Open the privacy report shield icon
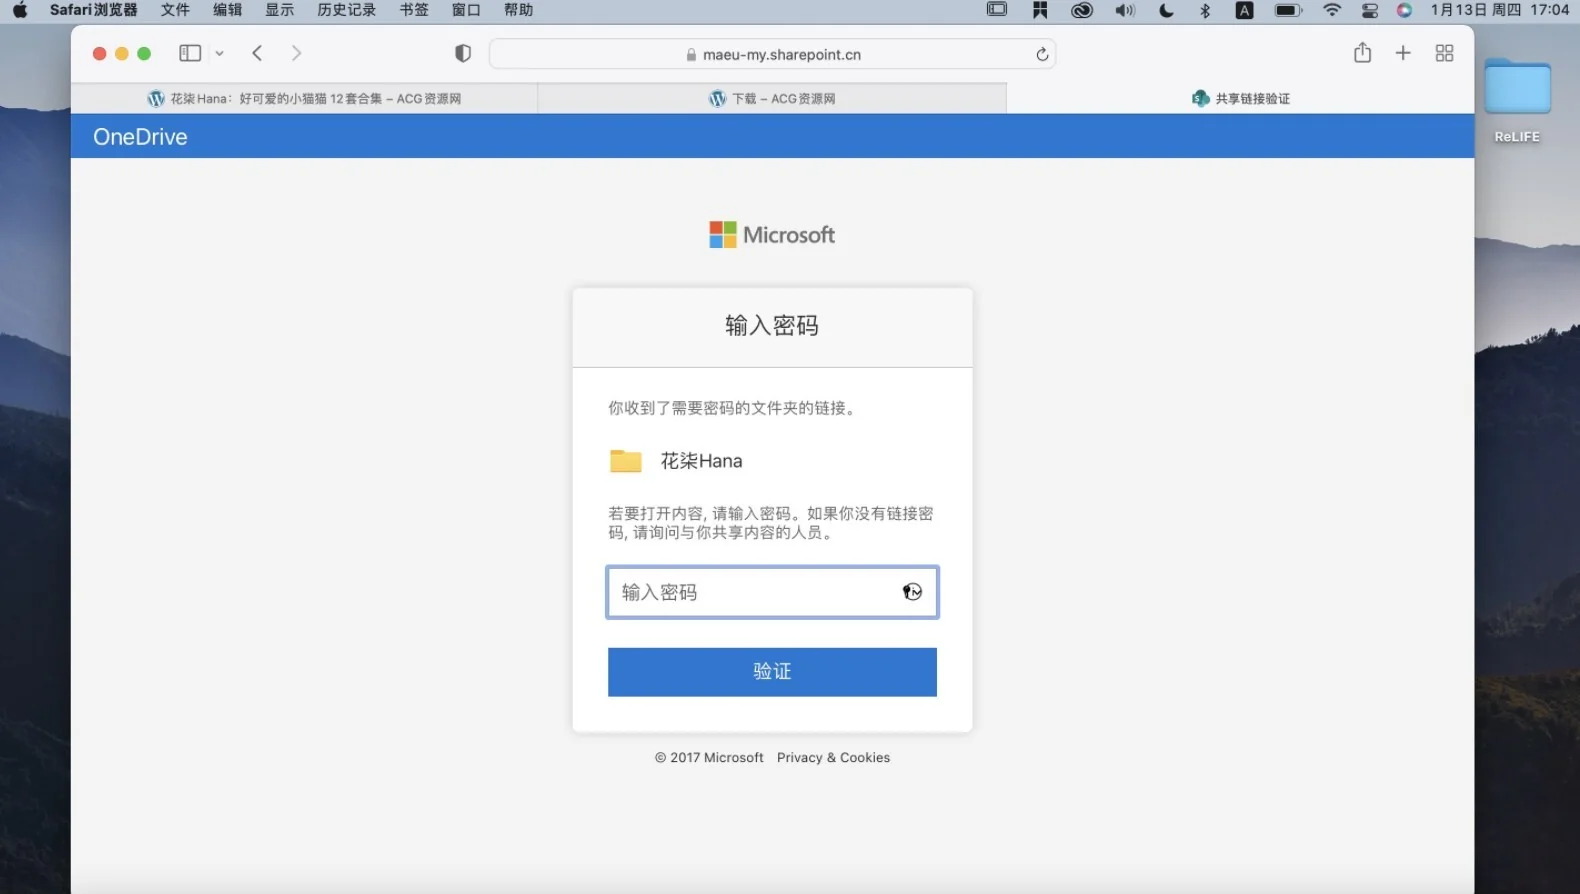The height and width of the screenshot is (894, 1580). 462,54
